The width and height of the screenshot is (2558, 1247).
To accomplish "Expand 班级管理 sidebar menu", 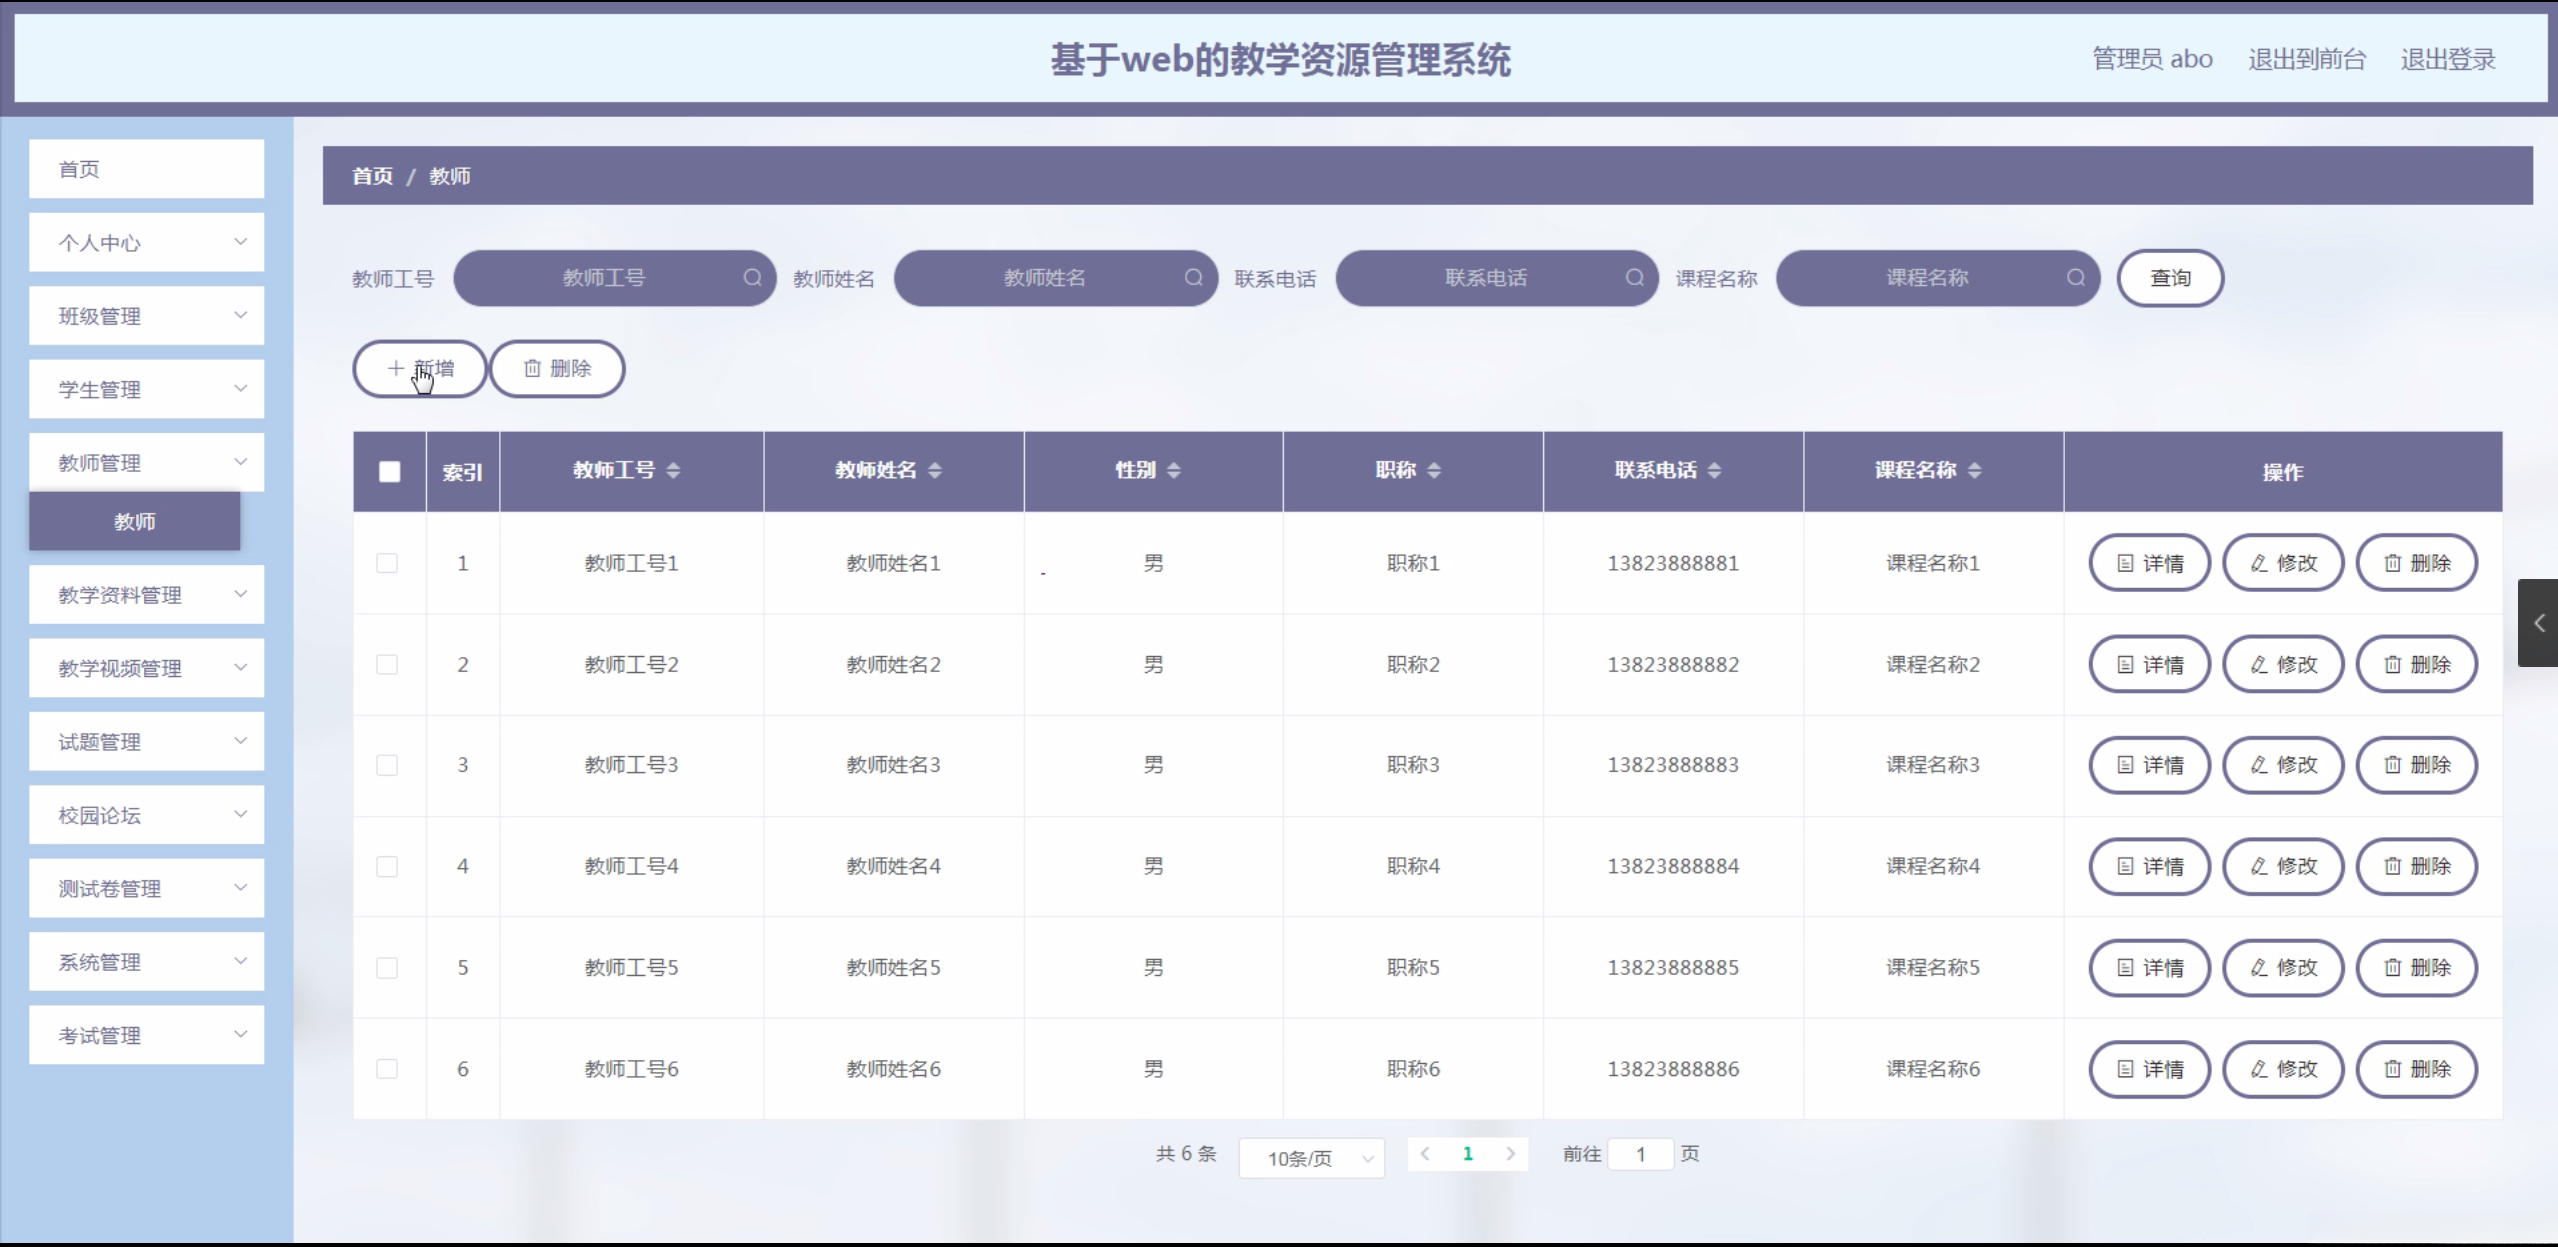I will (x=146, y=316).
